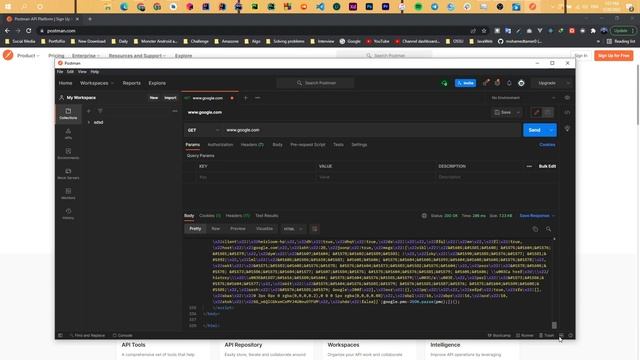Switch to edit pencil view mode

click(x=536, y=112)
